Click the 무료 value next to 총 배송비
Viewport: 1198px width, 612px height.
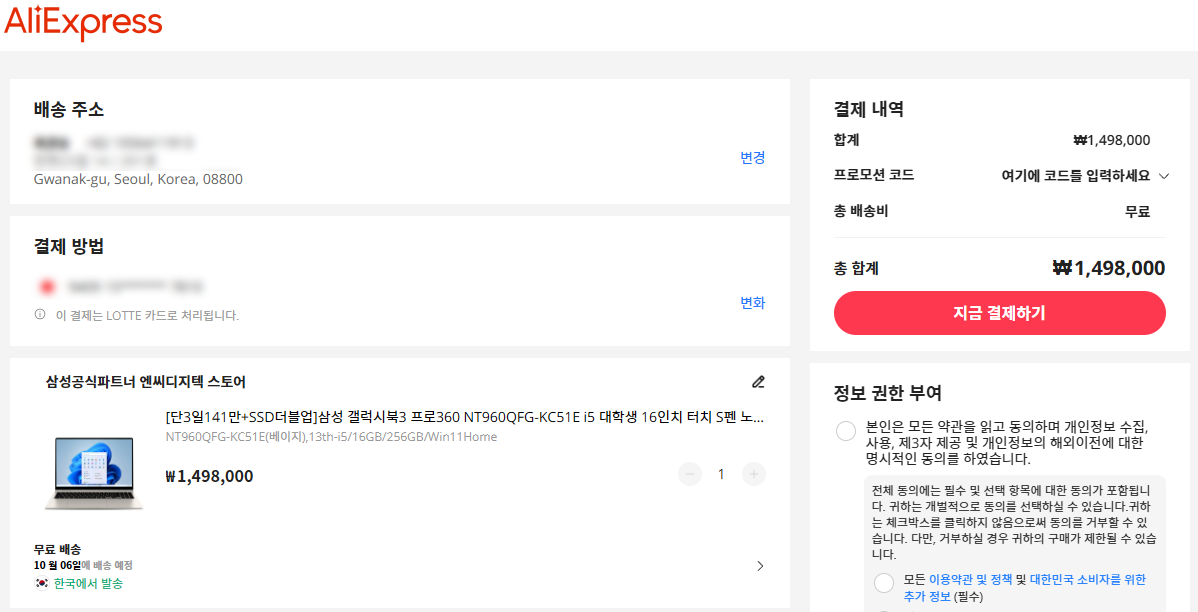pos(1137,212)
